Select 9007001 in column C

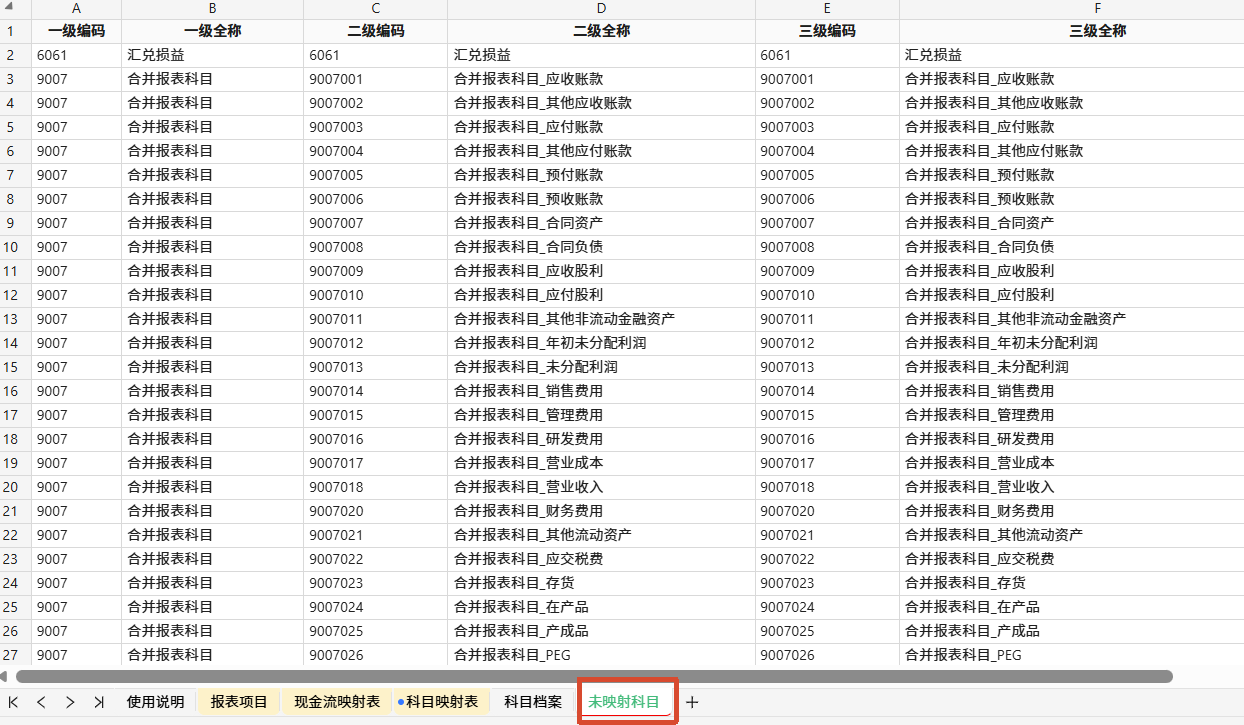(x=375, y=79)
